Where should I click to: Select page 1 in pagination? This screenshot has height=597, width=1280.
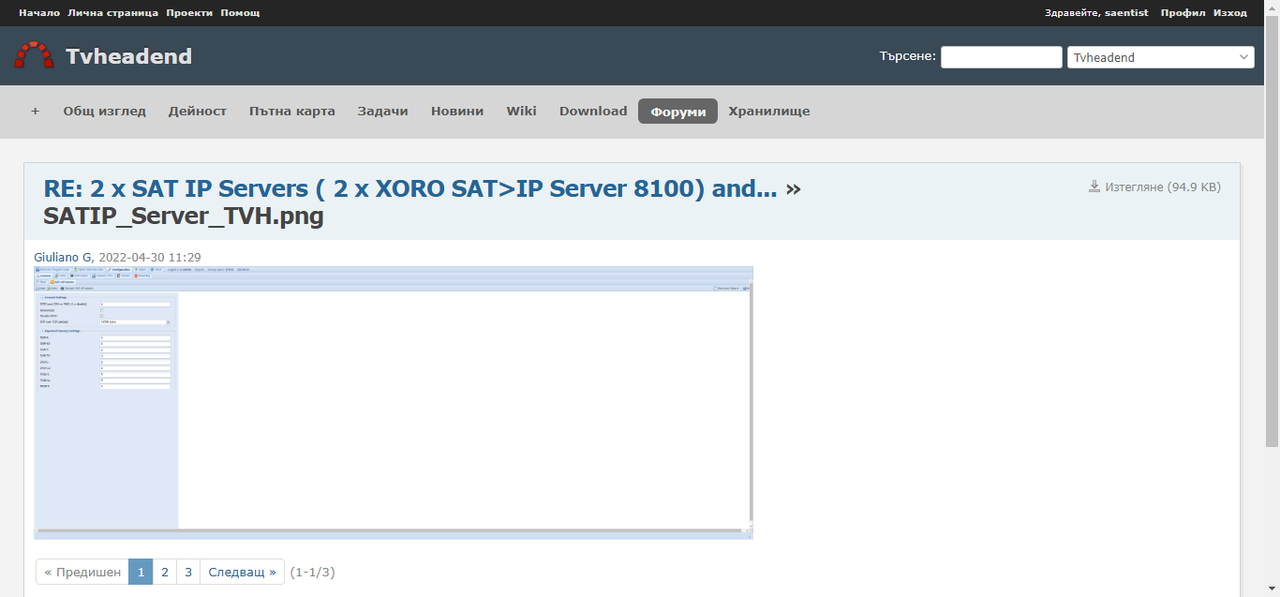141,572
